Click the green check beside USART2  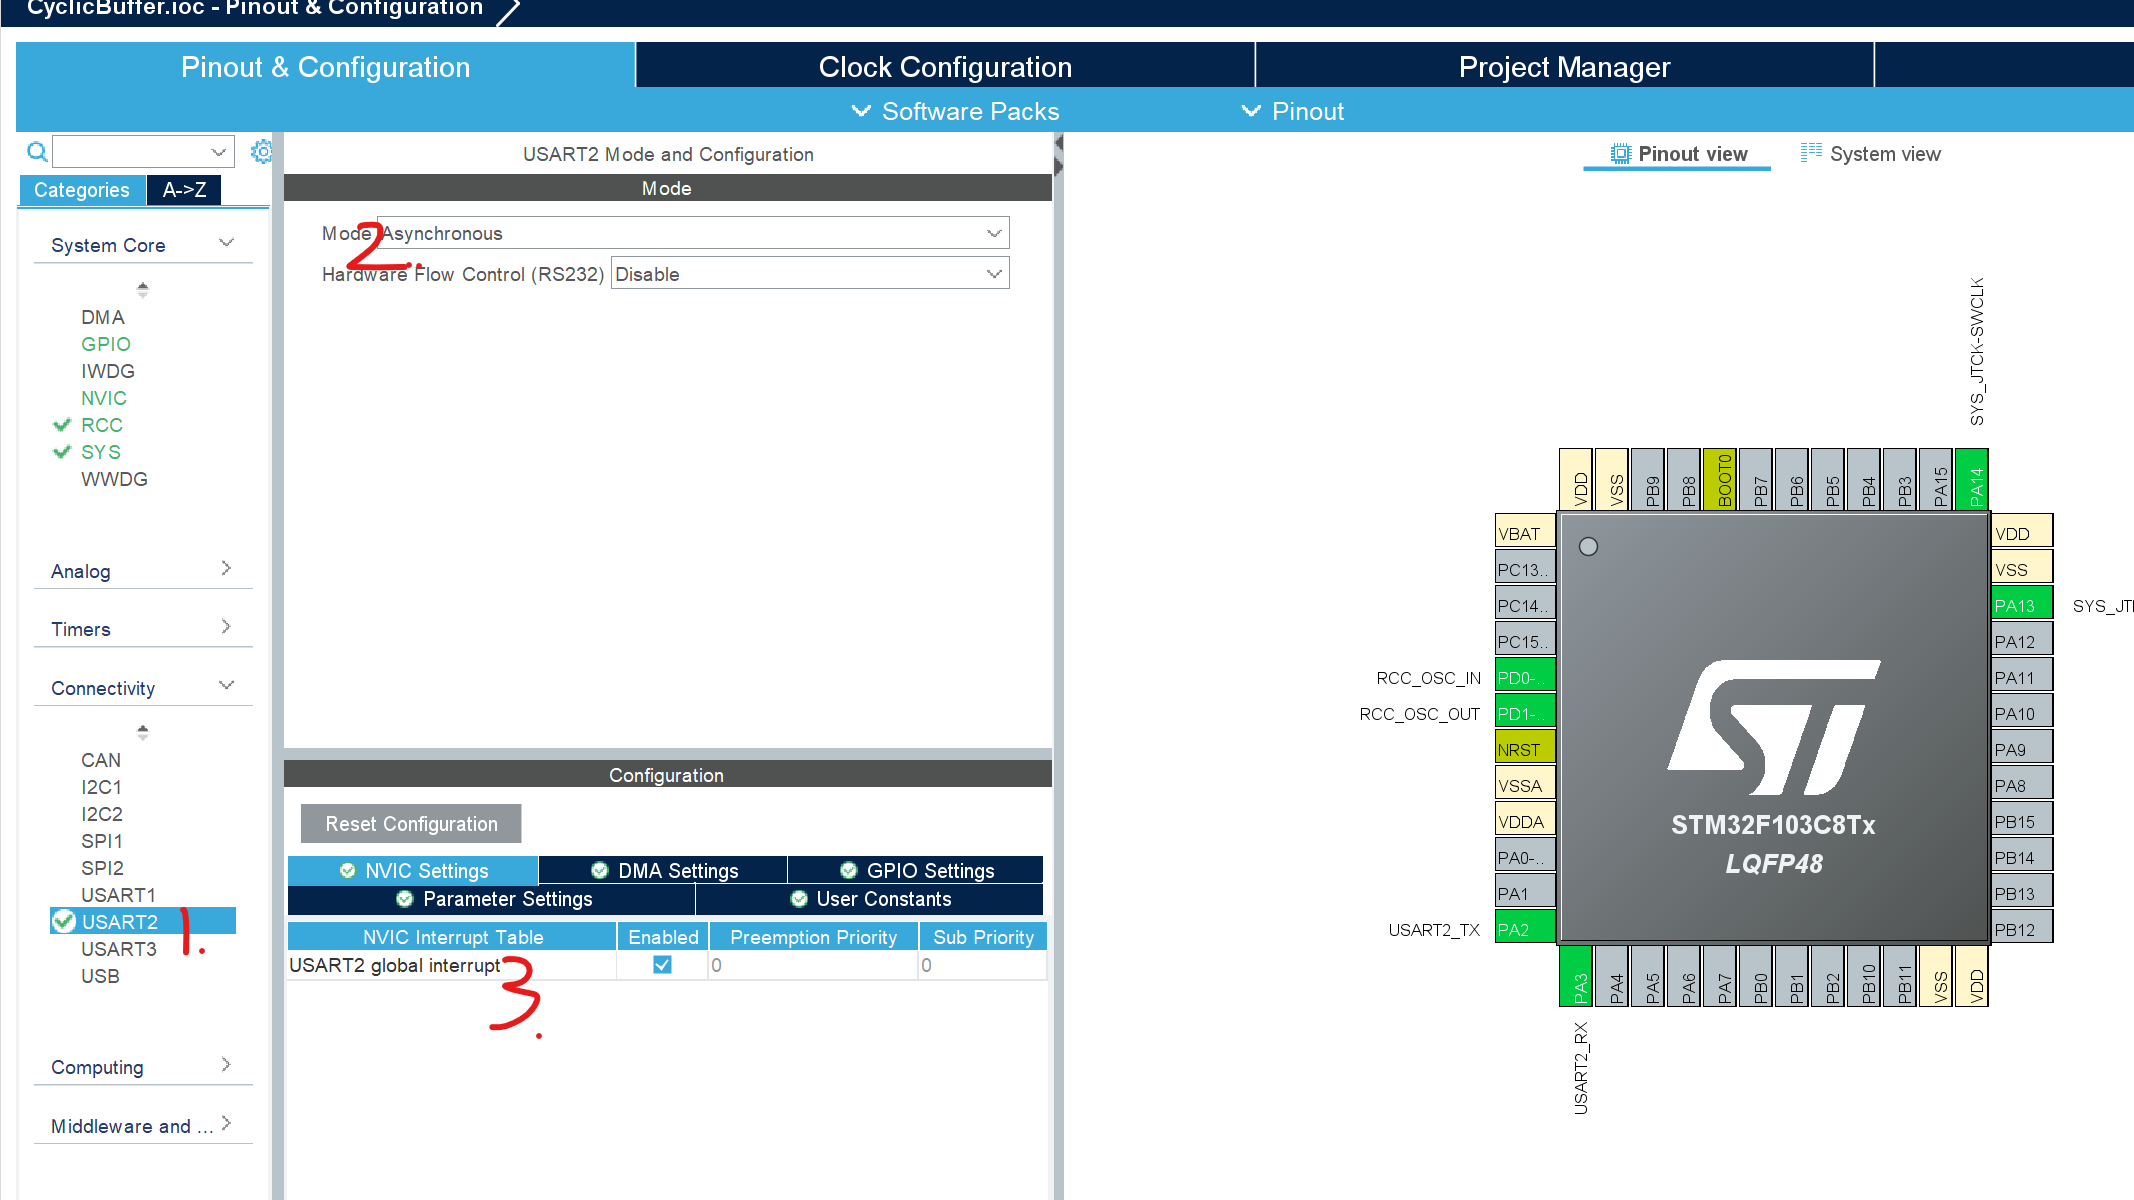pos(64,921)
